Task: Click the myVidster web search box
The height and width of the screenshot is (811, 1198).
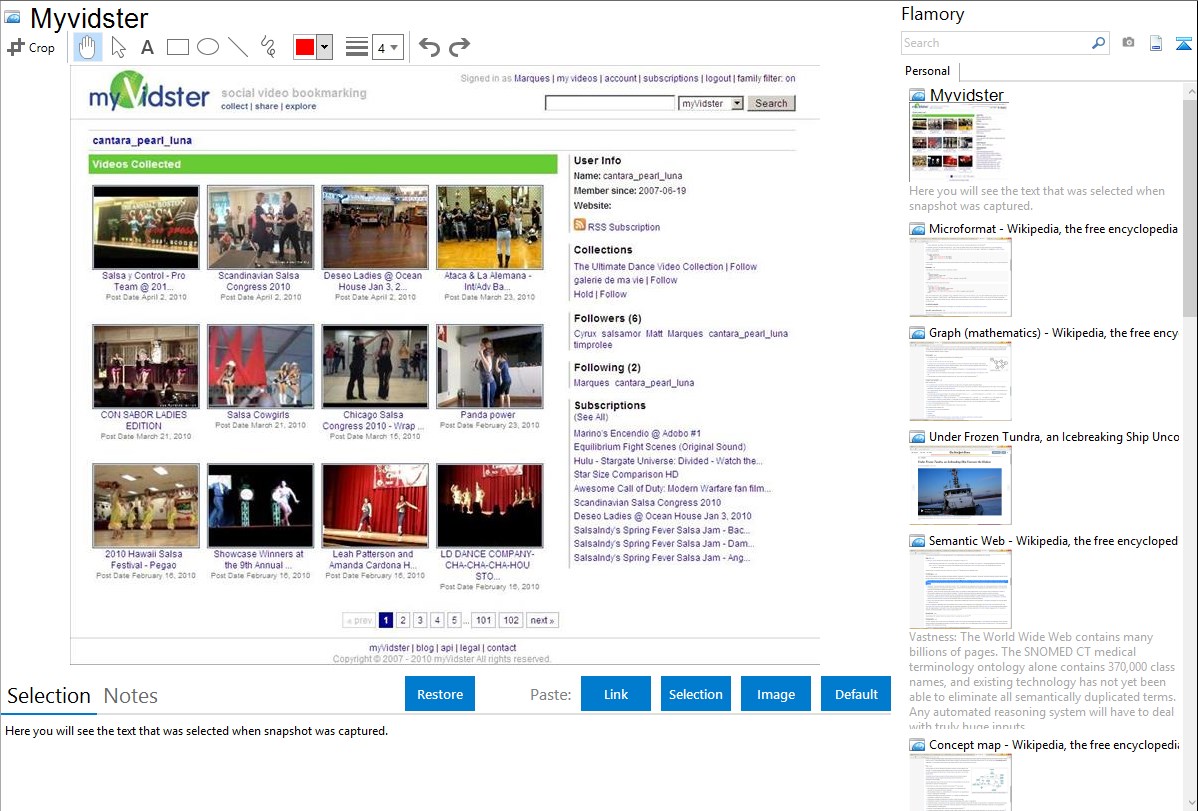Action: (610, 103)
